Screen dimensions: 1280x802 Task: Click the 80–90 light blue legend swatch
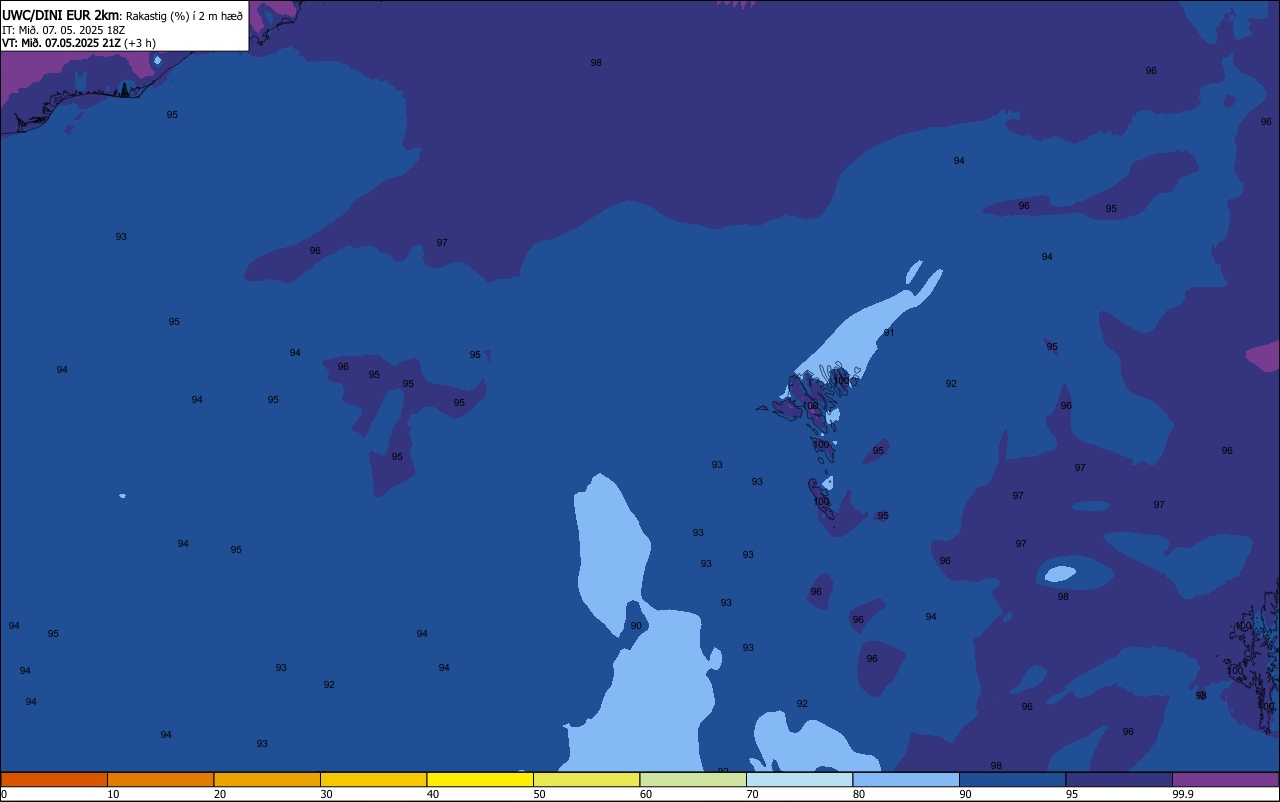click(x=906, y=779)
